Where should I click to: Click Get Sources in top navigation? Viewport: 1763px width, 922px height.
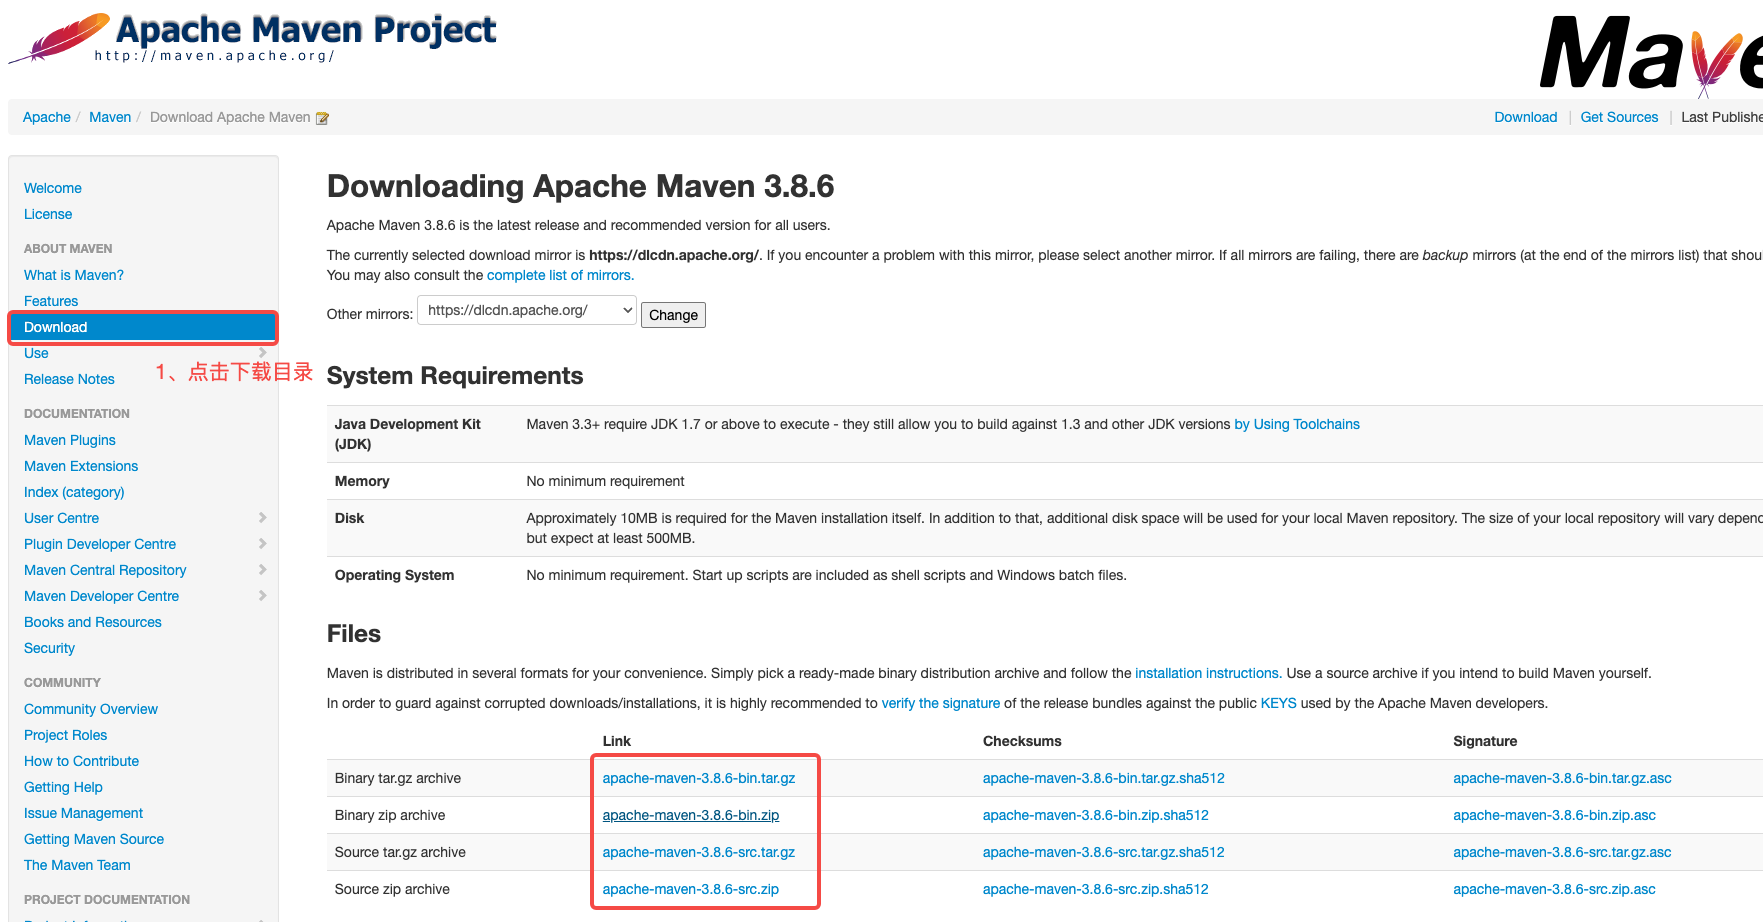1619,117
